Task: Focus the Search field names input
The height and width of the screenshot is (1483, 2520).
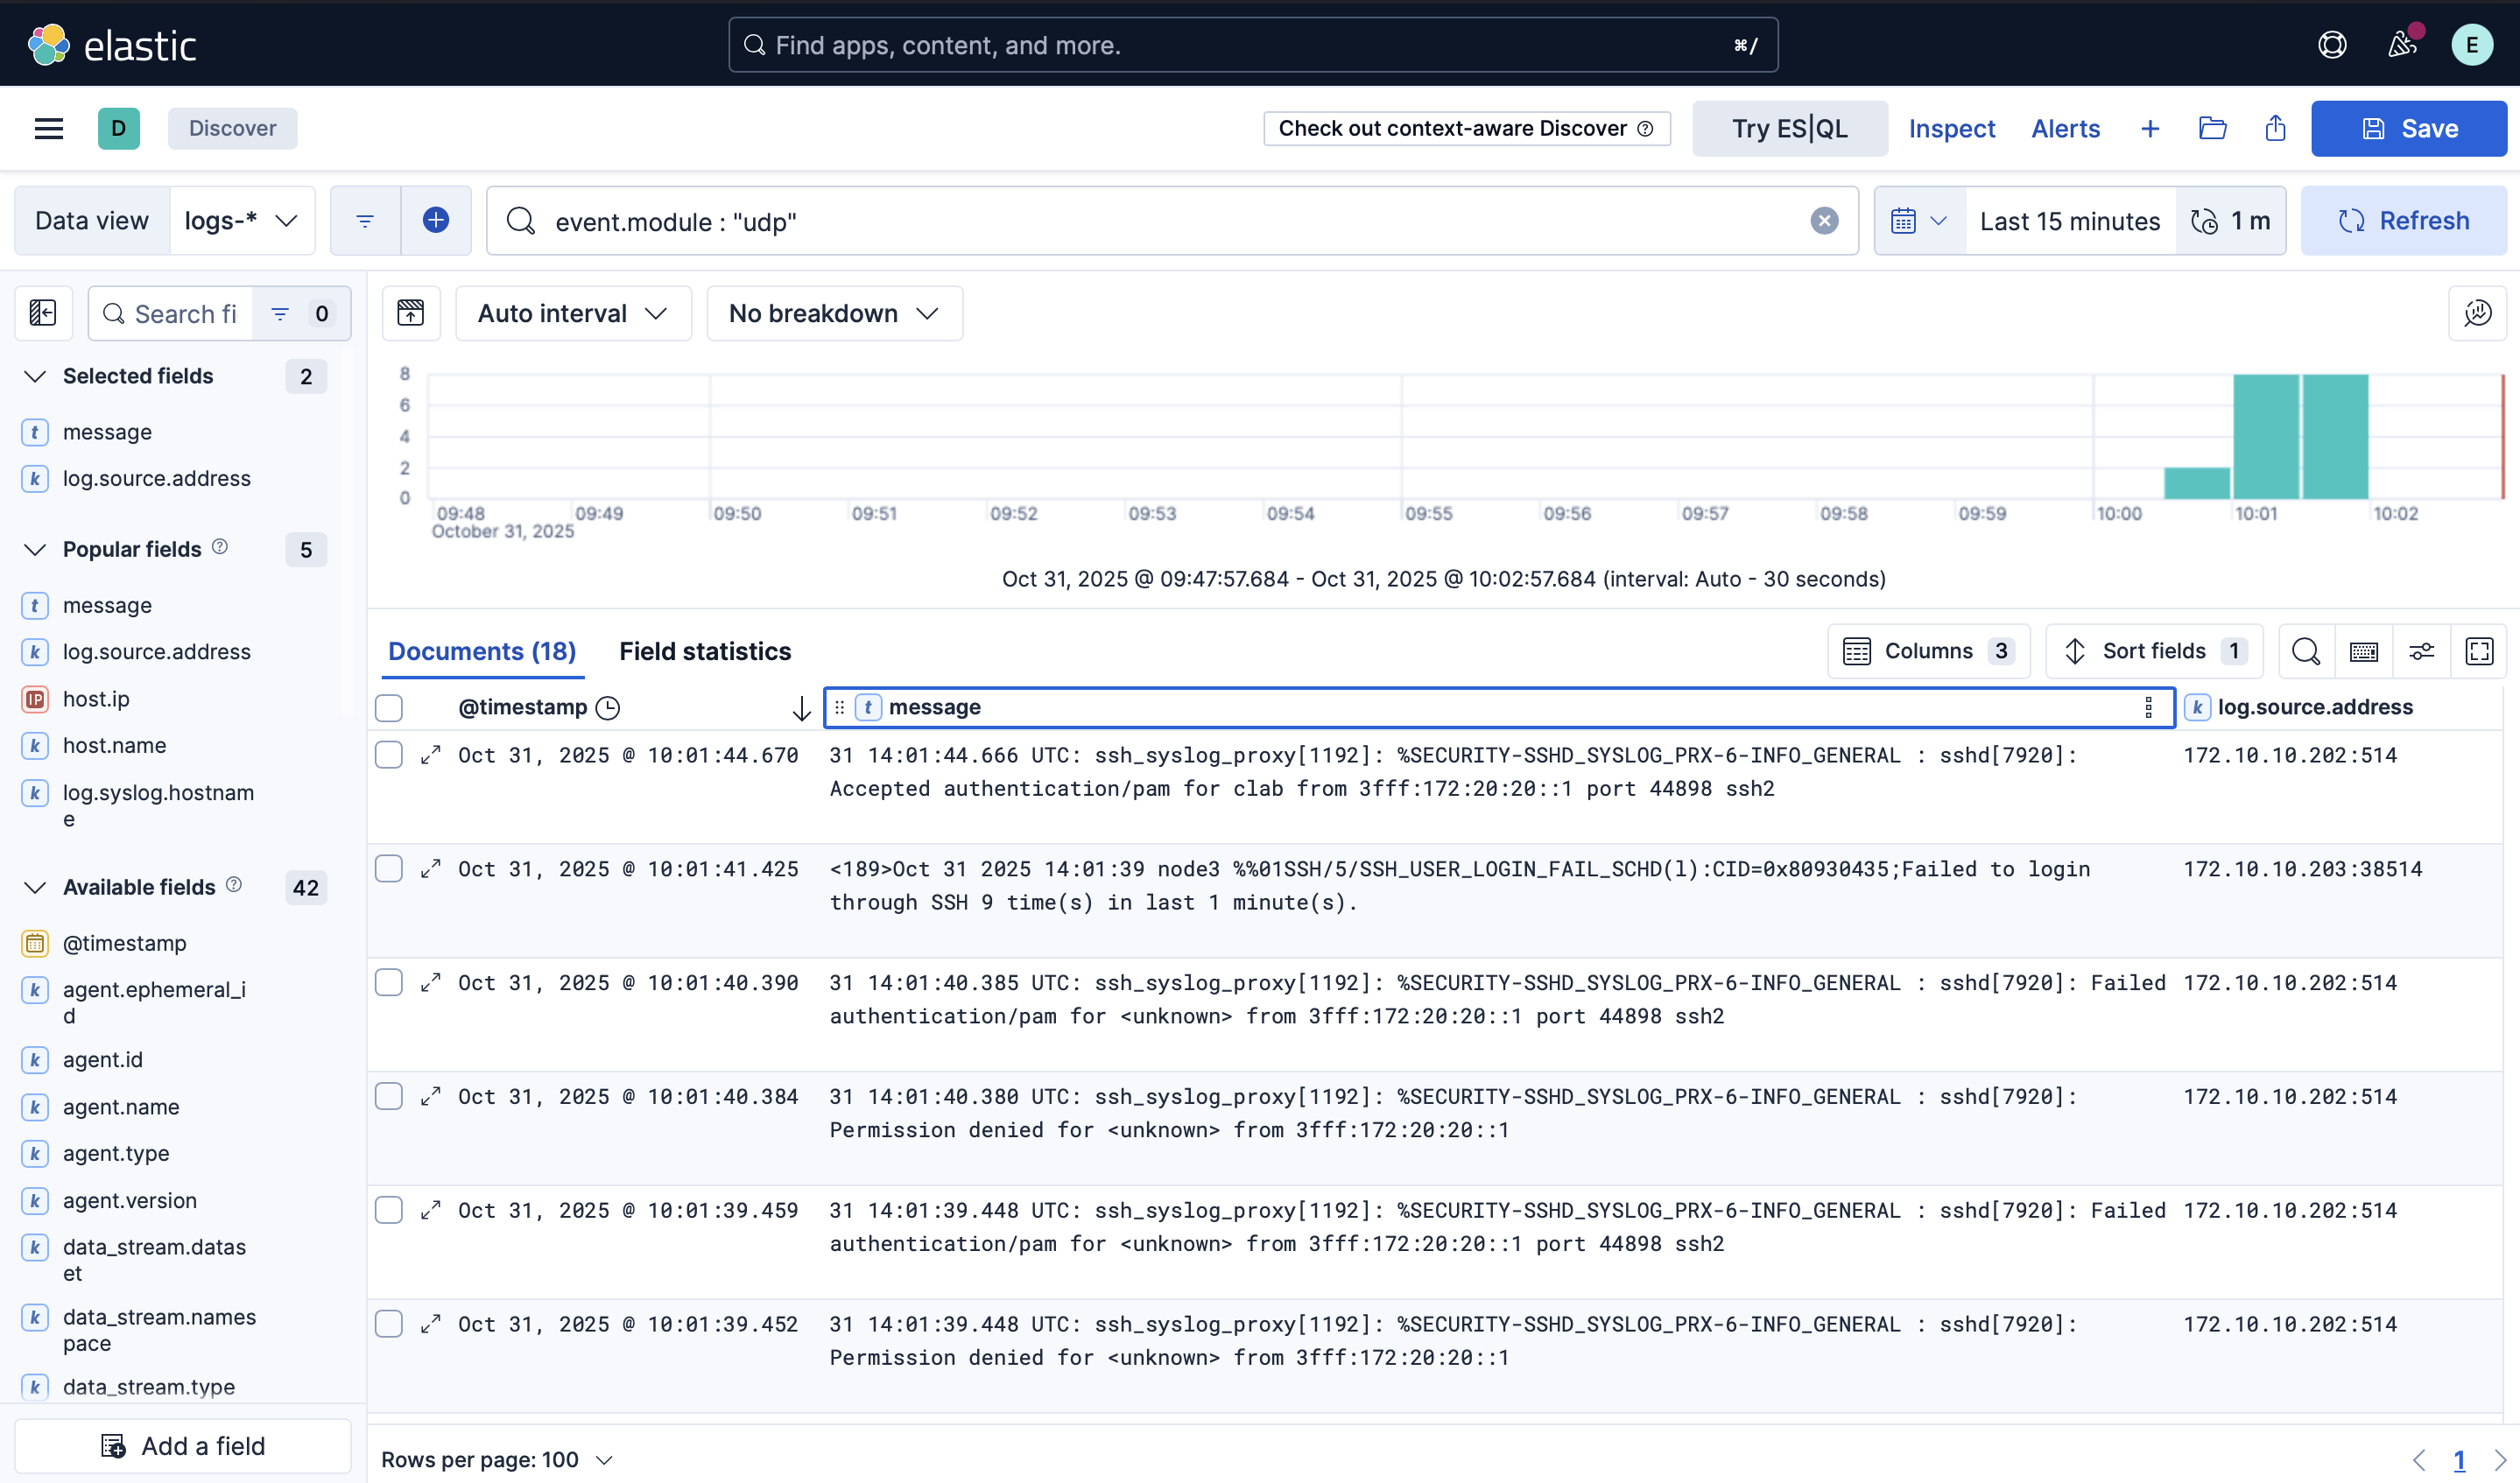Action: point(171,313)
